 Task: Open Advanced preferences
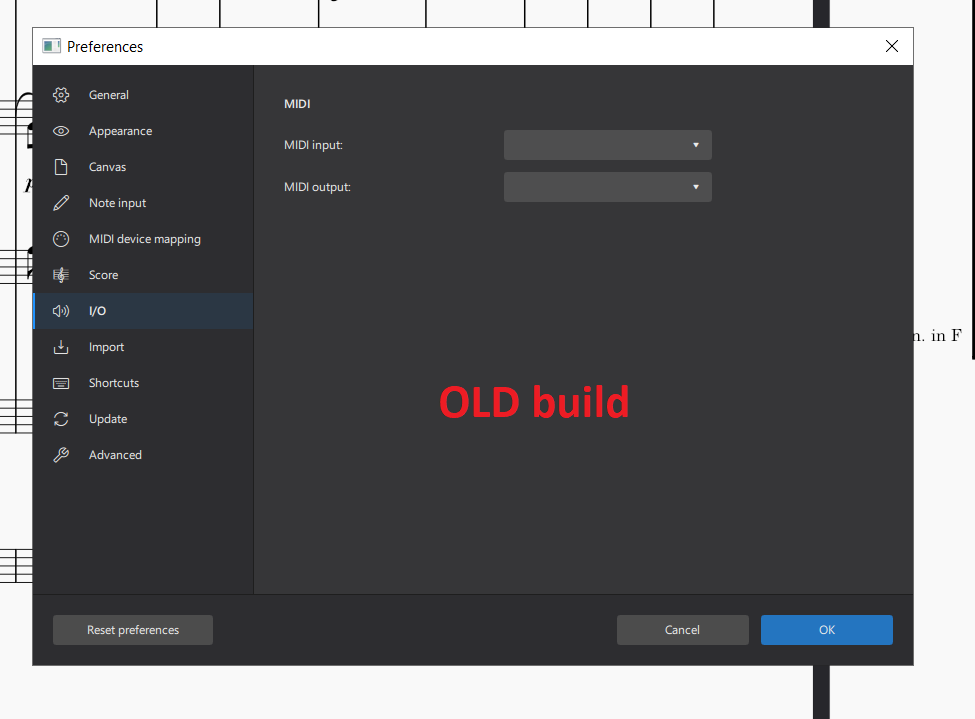(144, 455)
